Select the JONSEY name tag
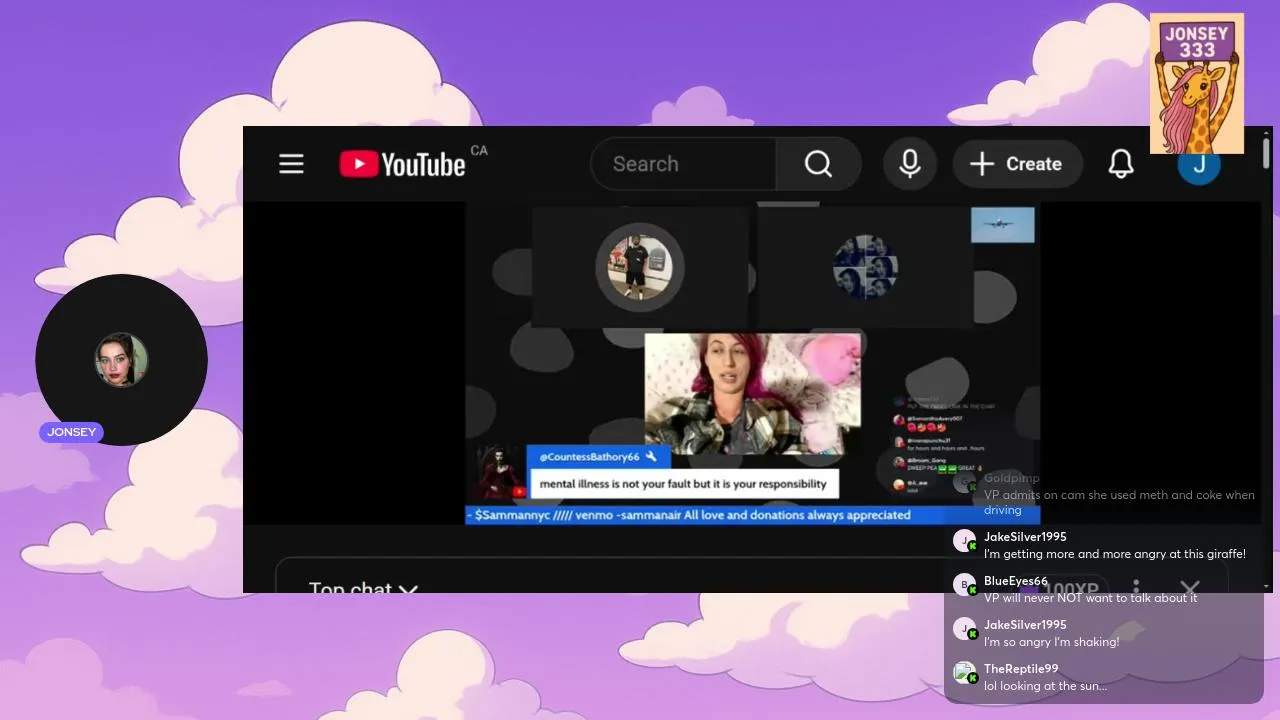Image resolution: width=1280 pixels, height=720 pixels. [71, 432]
